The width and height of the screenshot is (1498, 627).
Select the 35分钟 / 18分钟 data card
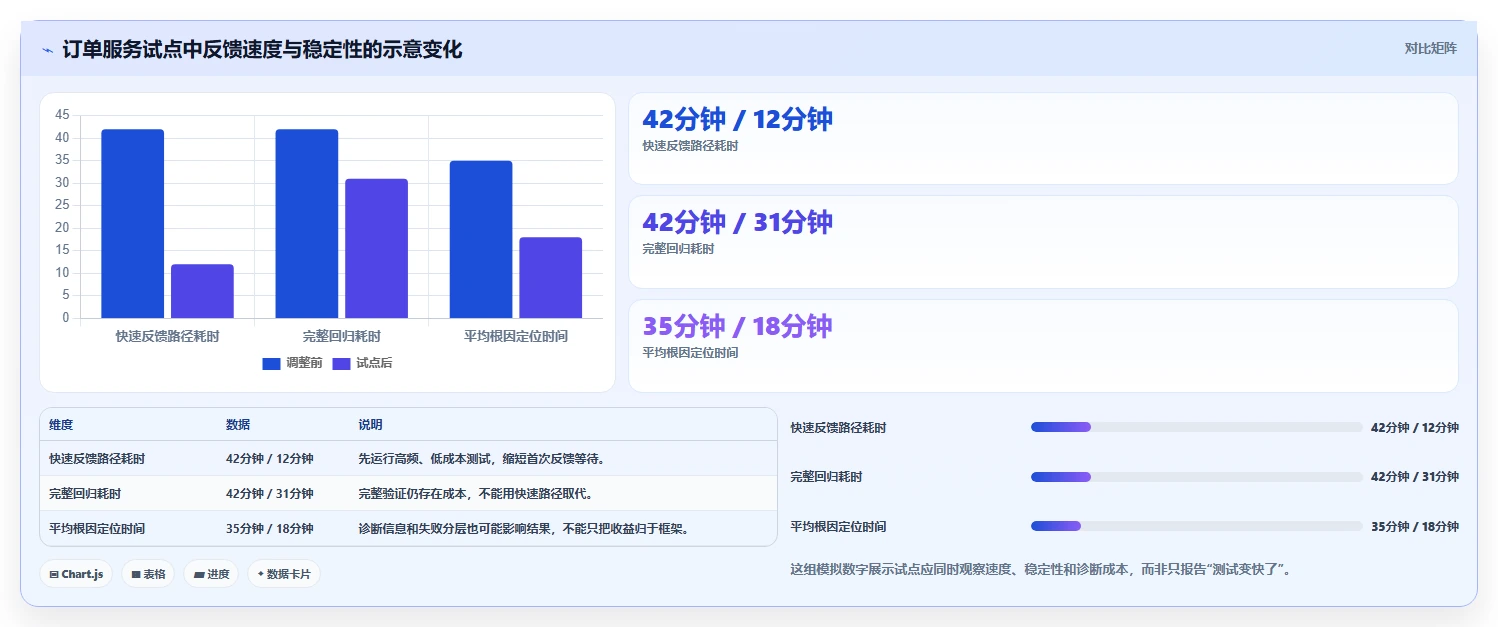pos(1043,346)
